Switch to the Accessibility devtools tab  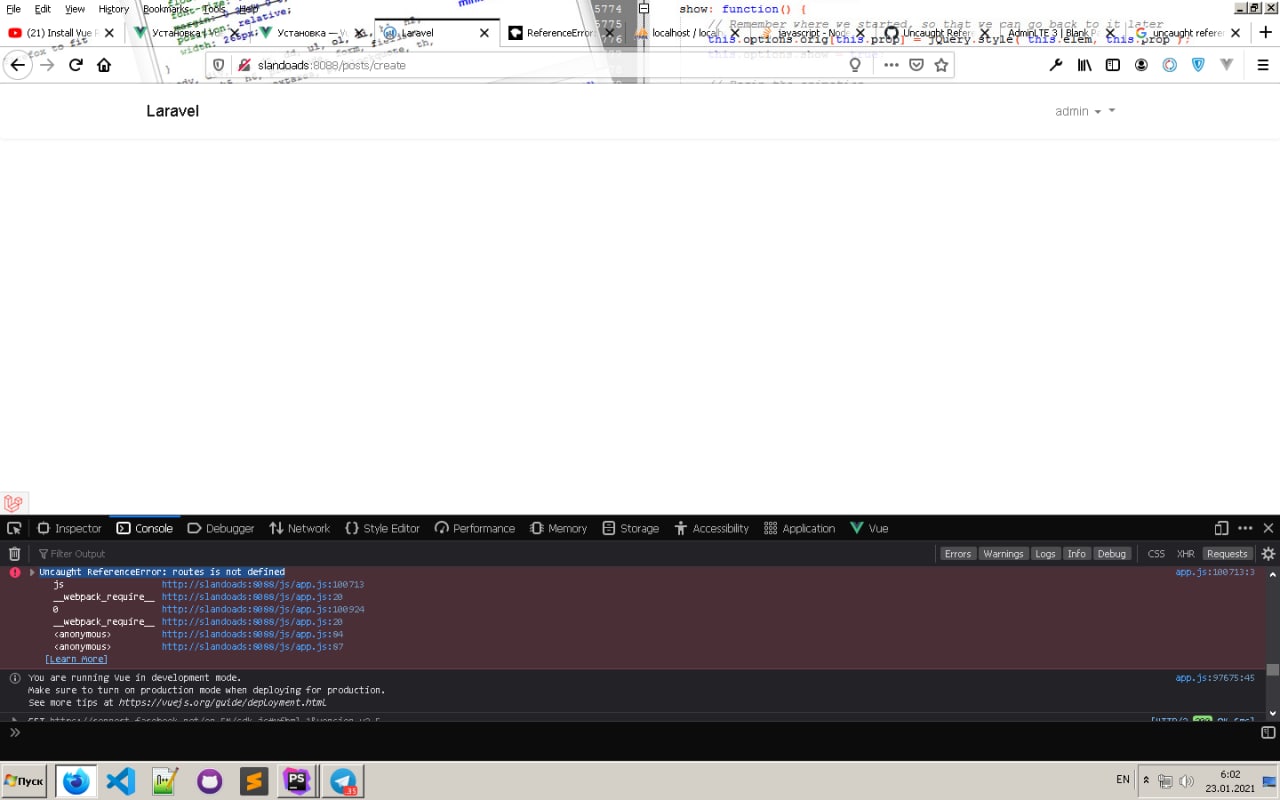point(712,528)
